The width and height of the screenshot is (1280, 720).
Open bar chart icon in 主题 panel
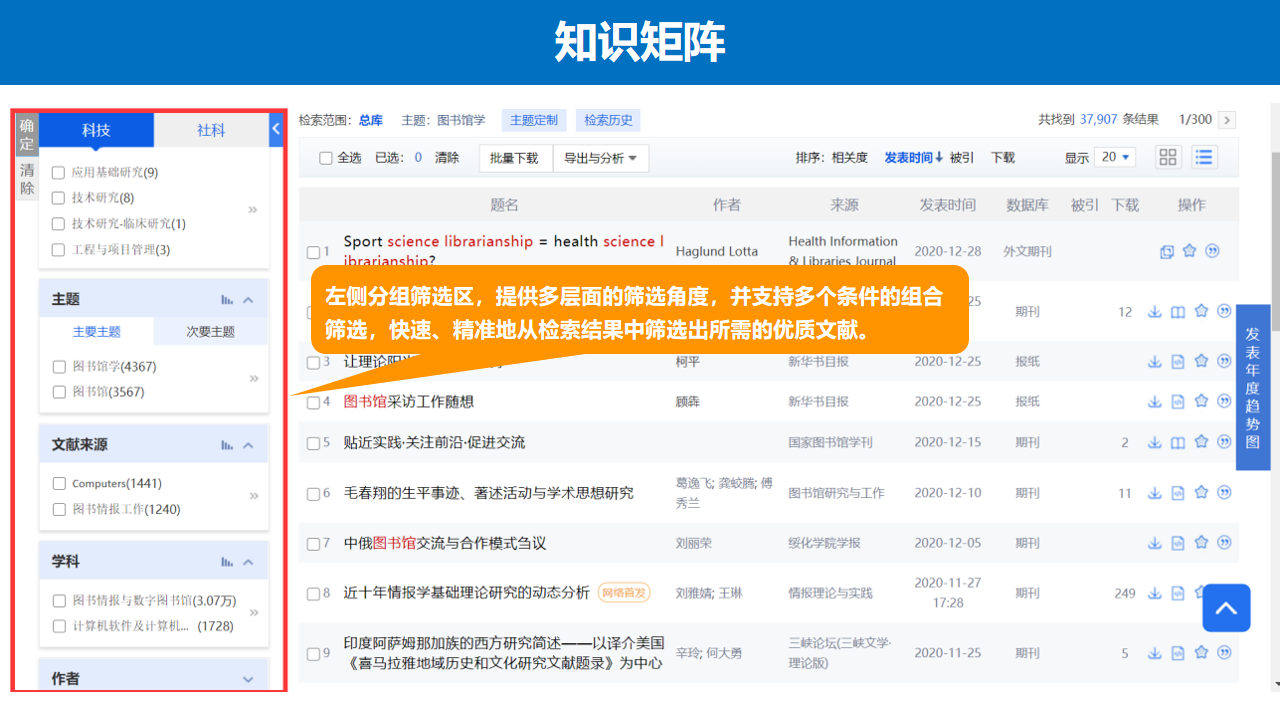click(x=227, y=299)
